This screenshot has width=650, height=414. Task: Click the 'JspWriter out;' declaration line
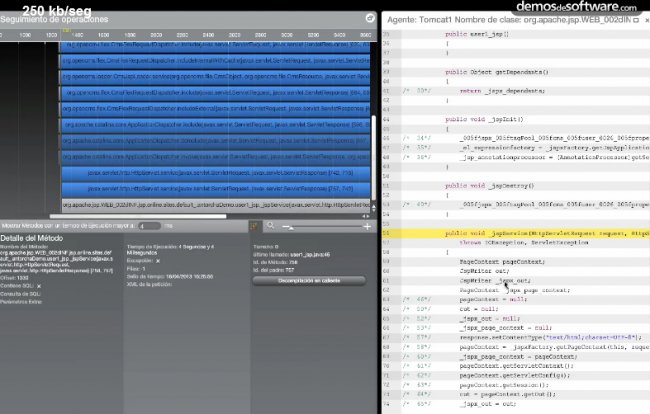click(484, 271)
